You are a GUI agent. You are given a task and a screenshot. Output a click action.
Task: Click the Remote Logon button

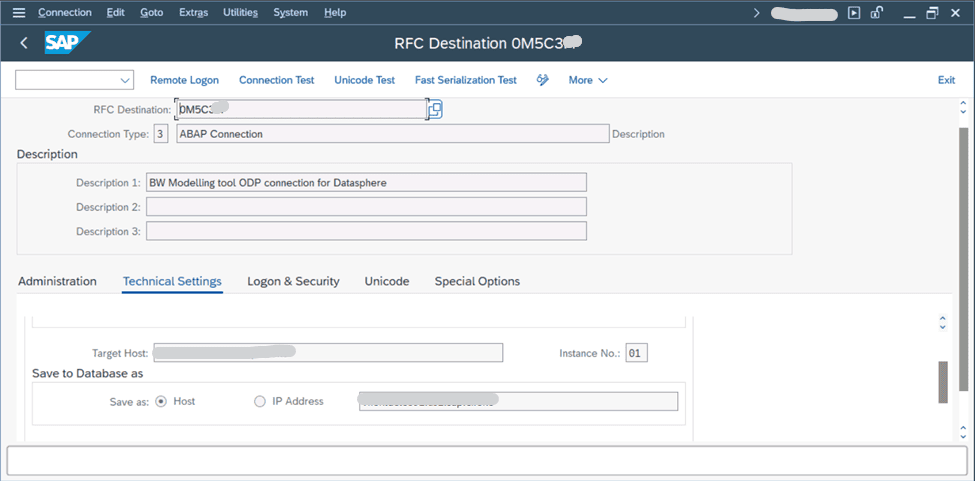click(185, 80)
